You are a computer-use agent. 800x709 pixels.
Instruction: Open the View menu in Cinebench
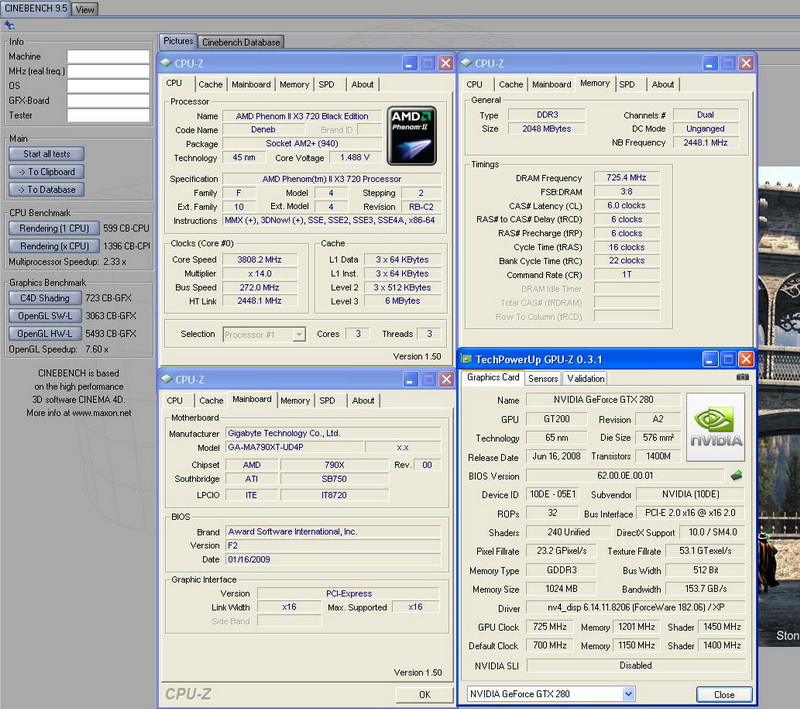(x=85, y=9)
